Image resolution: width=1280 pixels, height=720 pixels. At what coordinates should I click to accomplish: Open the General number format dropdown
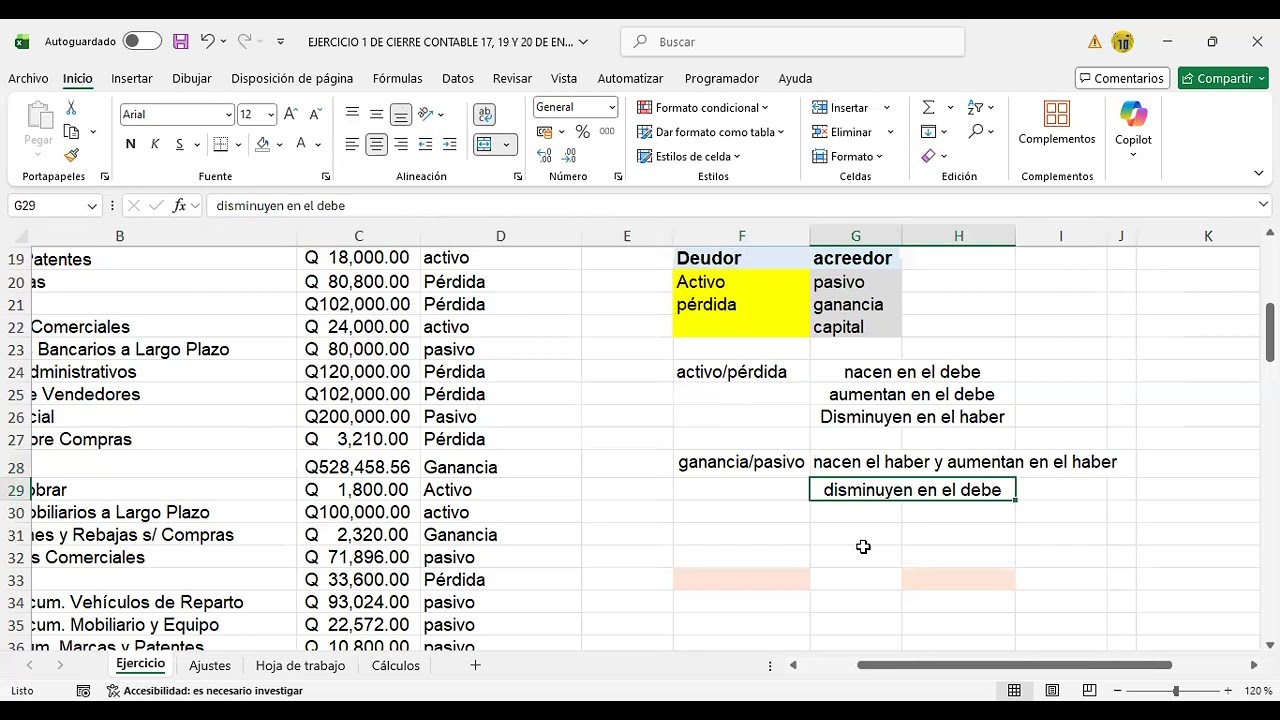click(x=610, y=107)
